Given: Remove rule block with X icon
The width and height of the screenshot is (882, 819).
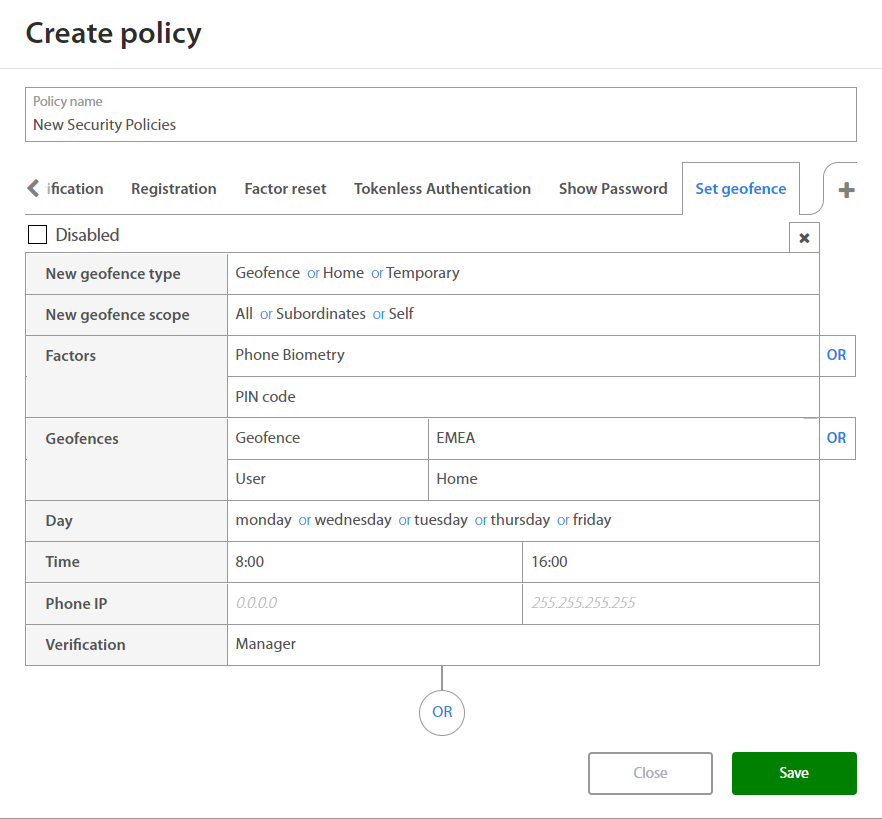Looking at the screenshot, I should click(x=804, y=238).
